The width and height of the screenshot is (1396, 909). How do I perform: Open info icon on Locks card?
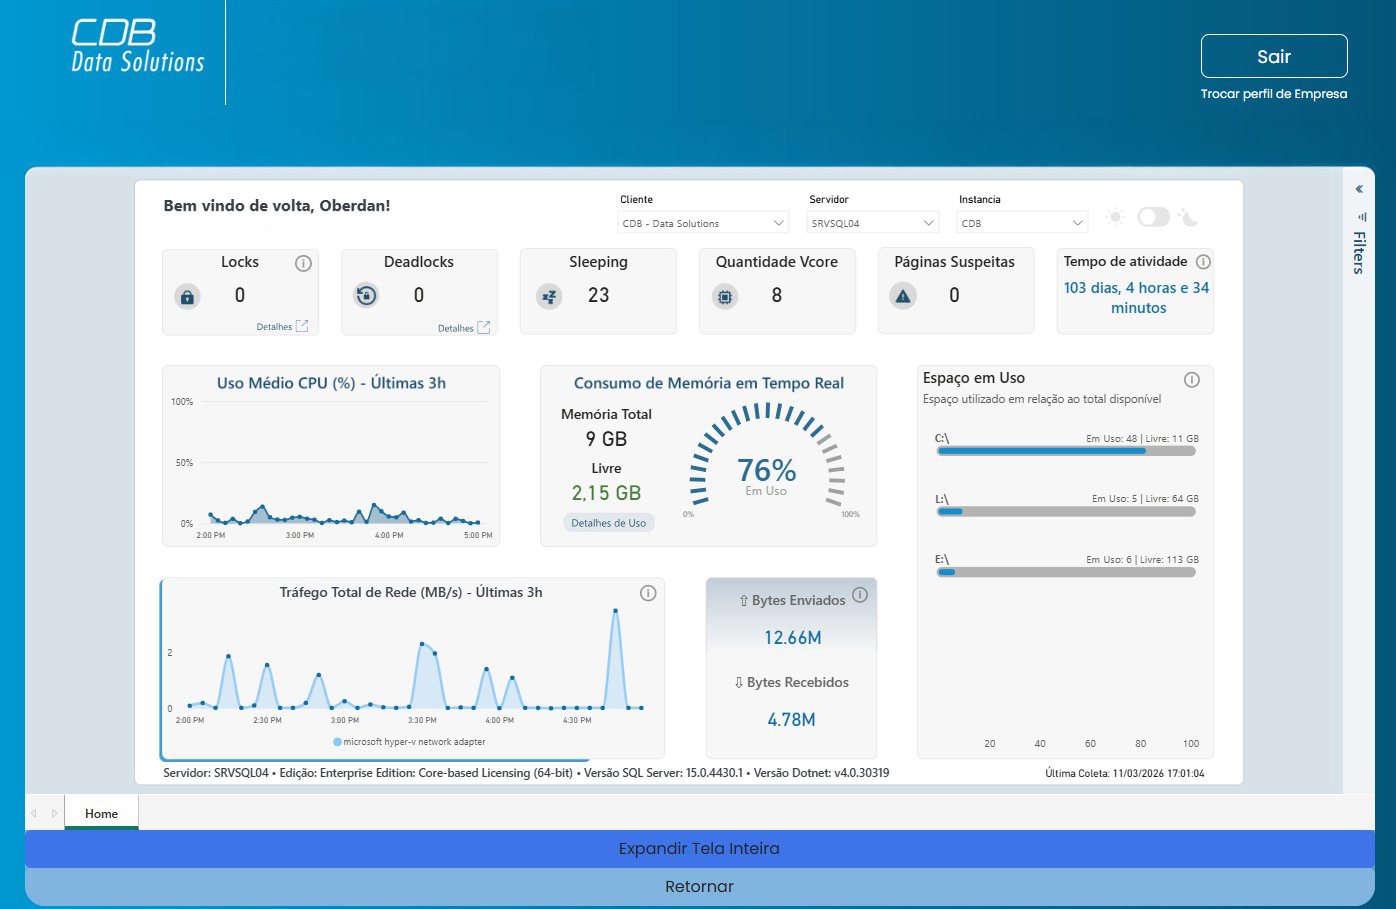303,263
